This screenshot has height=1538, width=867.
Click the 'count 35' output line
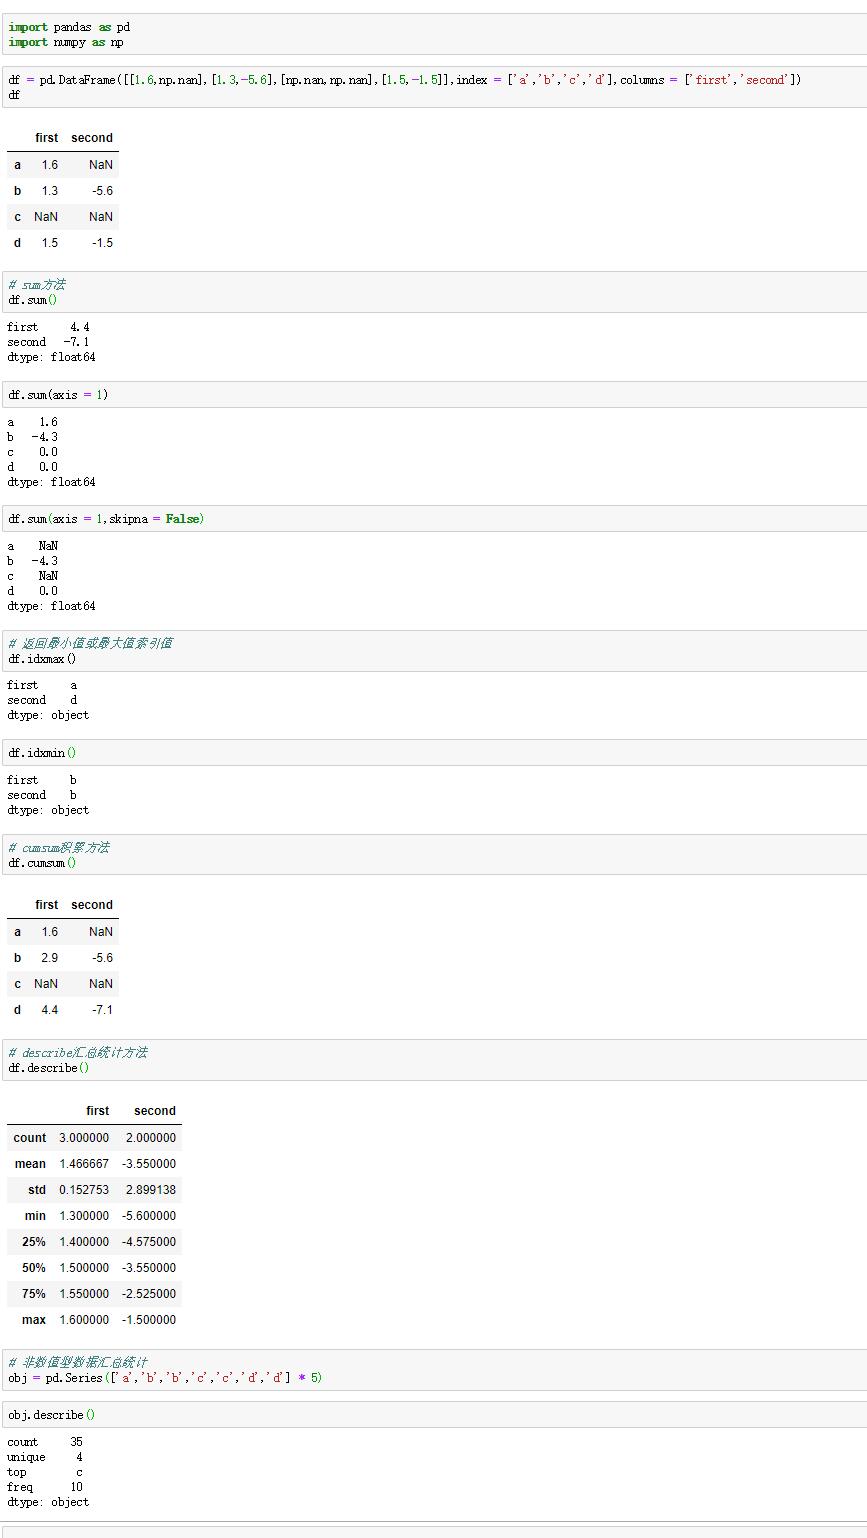point(45,1442)
